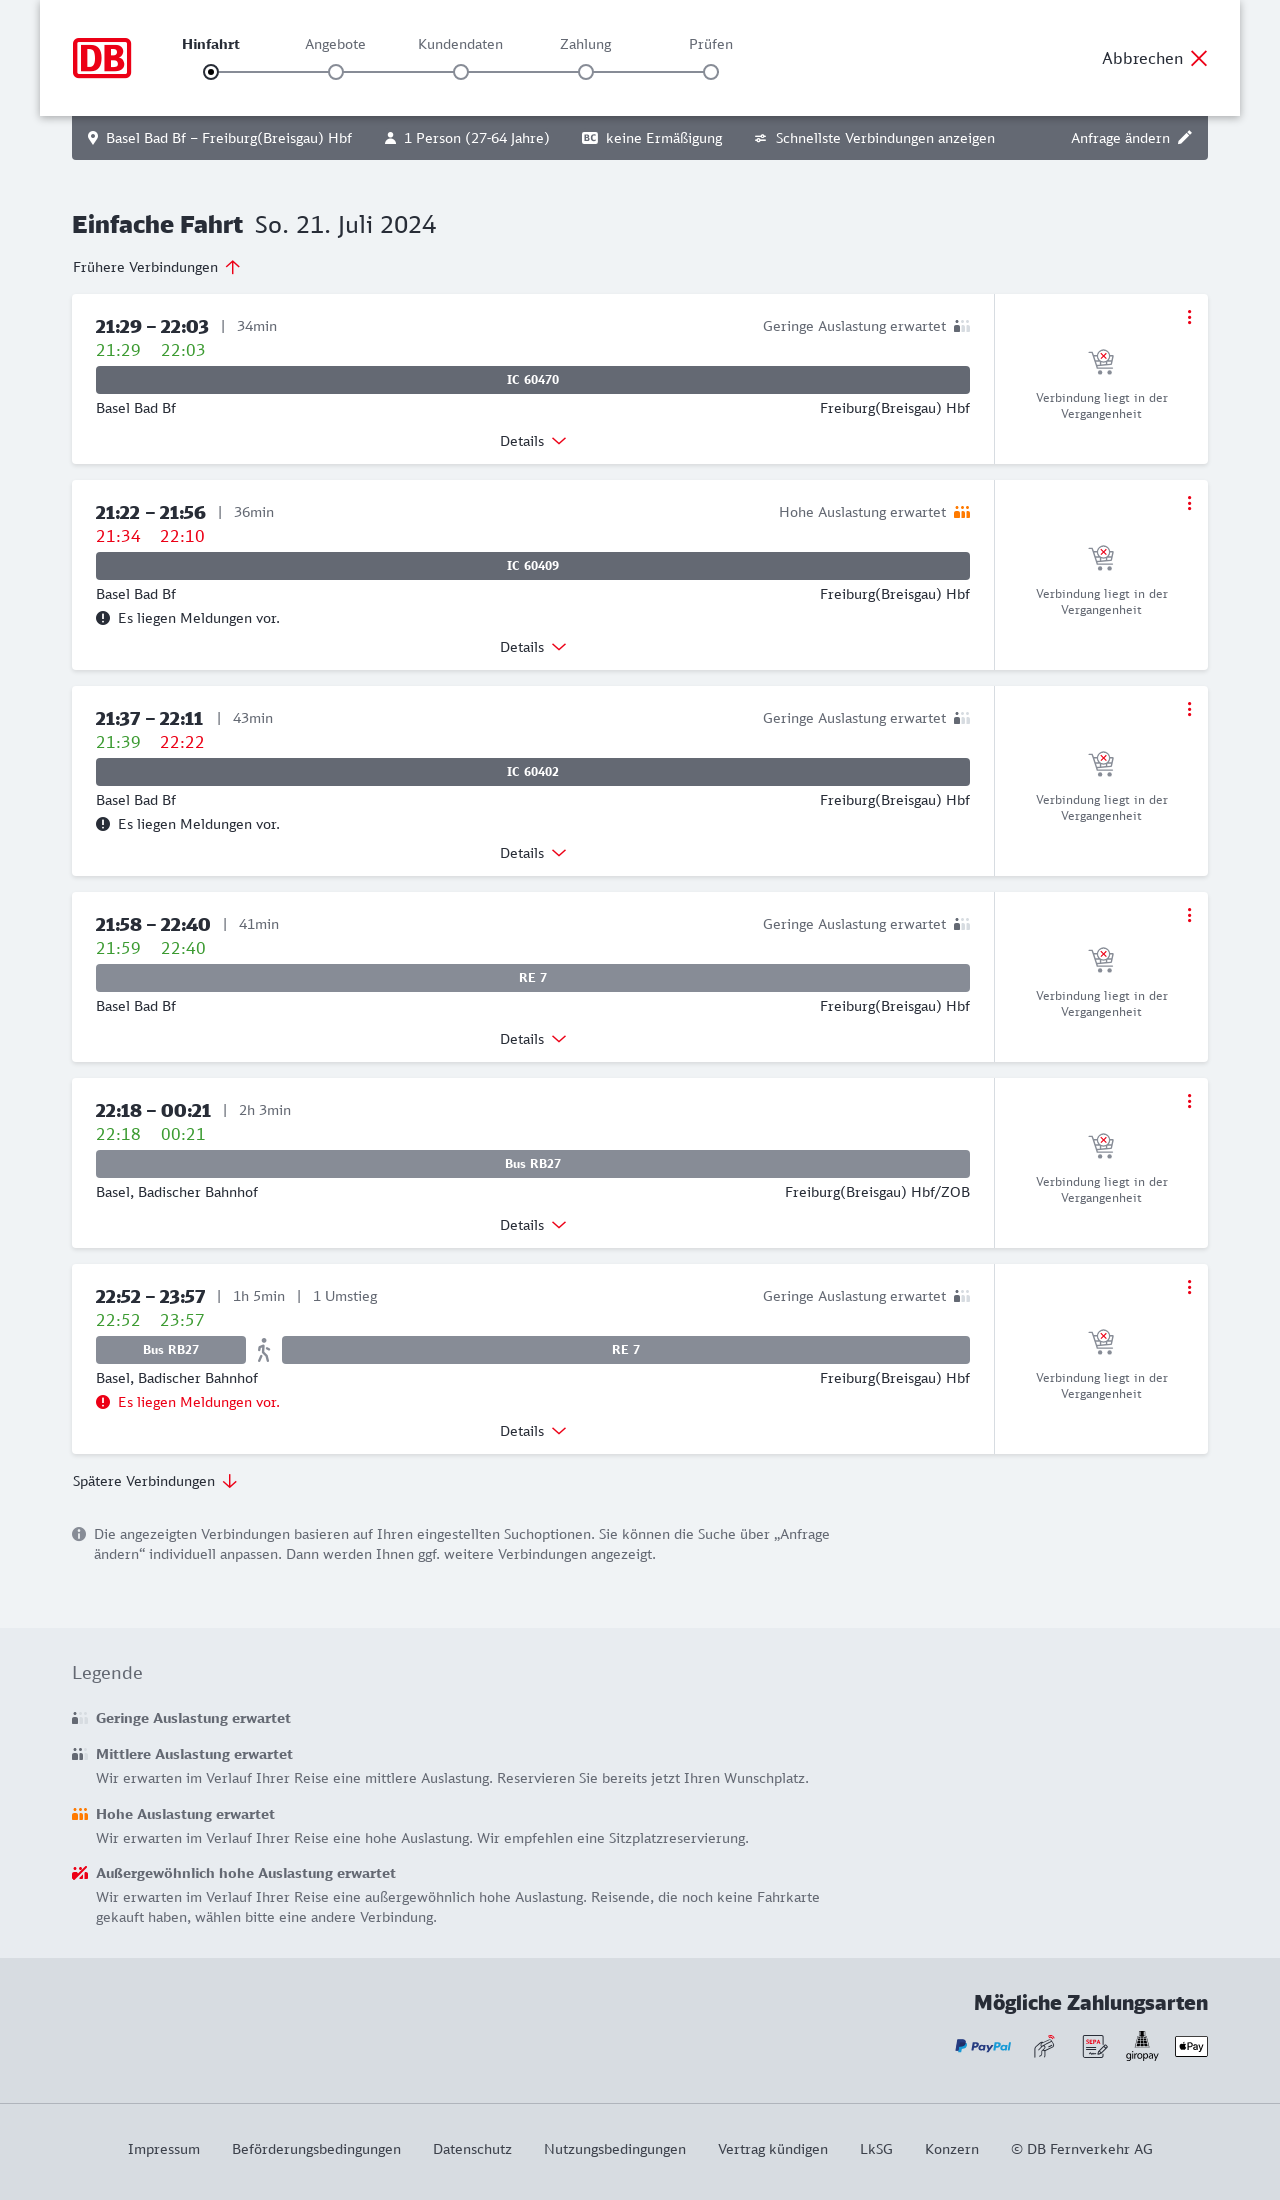Click the warning icon on IC 60402 connection
This screenshot has height=2200, width=1280.
coord(103,824)
